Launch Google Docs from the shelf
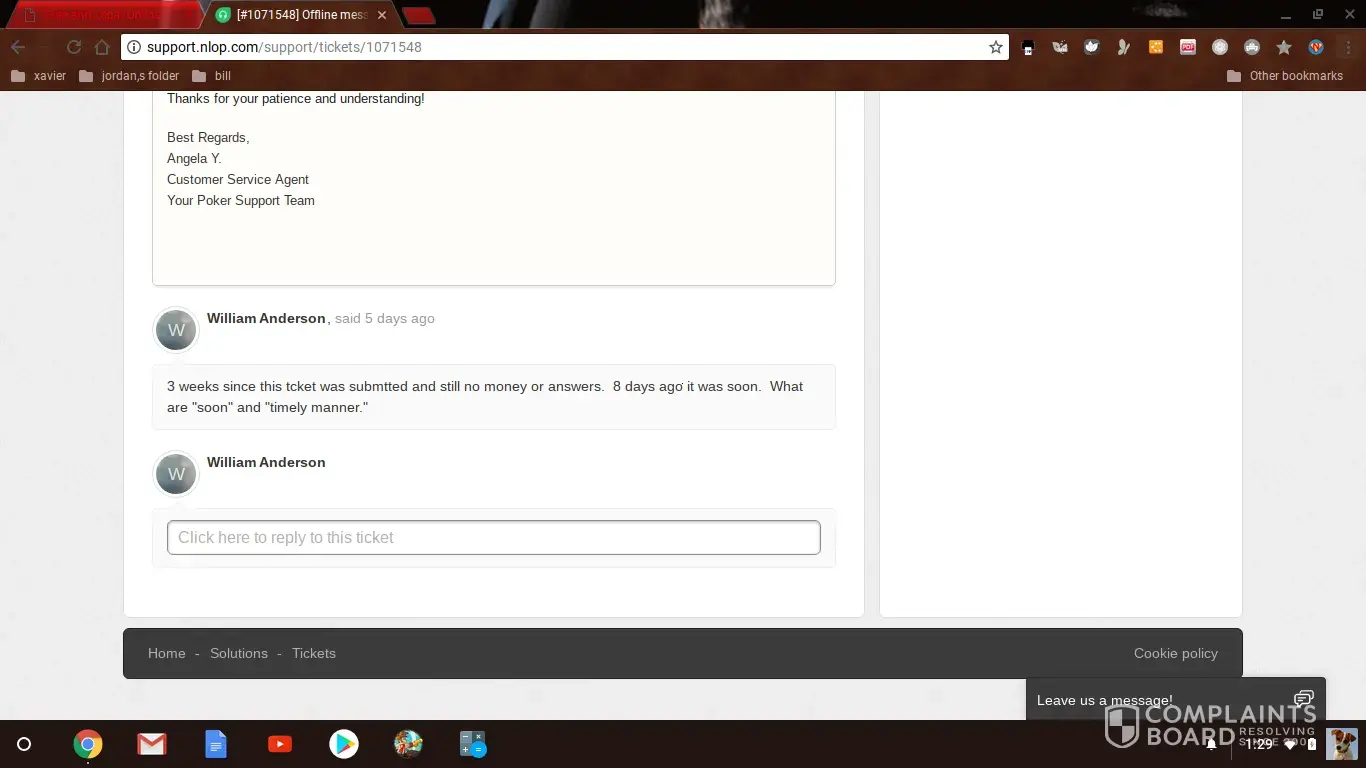This screenshot has width=1366, height=768. [x=216, y=744]
